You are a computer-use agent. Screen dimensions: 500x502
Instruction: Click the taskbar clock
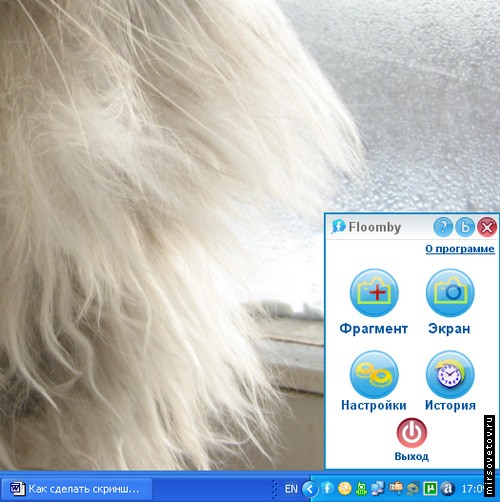(x=472, y=489)
